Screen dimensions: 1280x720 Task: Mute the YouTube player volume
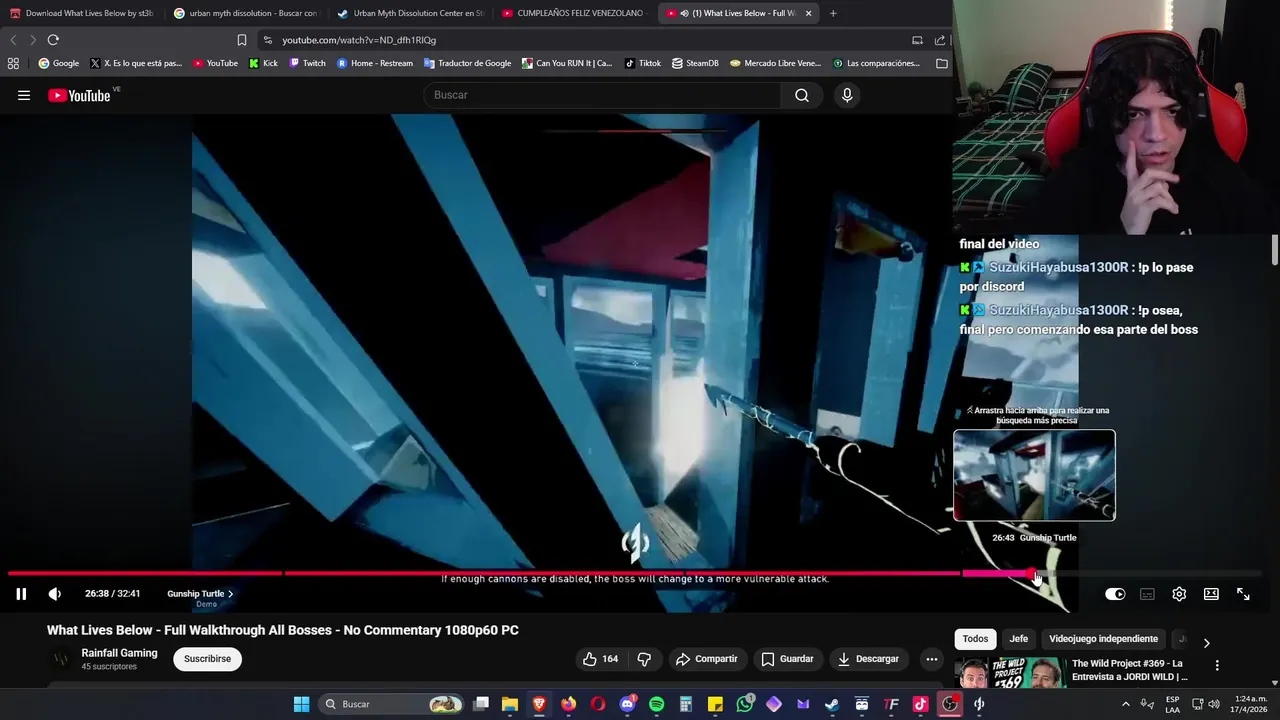point(55,594)
